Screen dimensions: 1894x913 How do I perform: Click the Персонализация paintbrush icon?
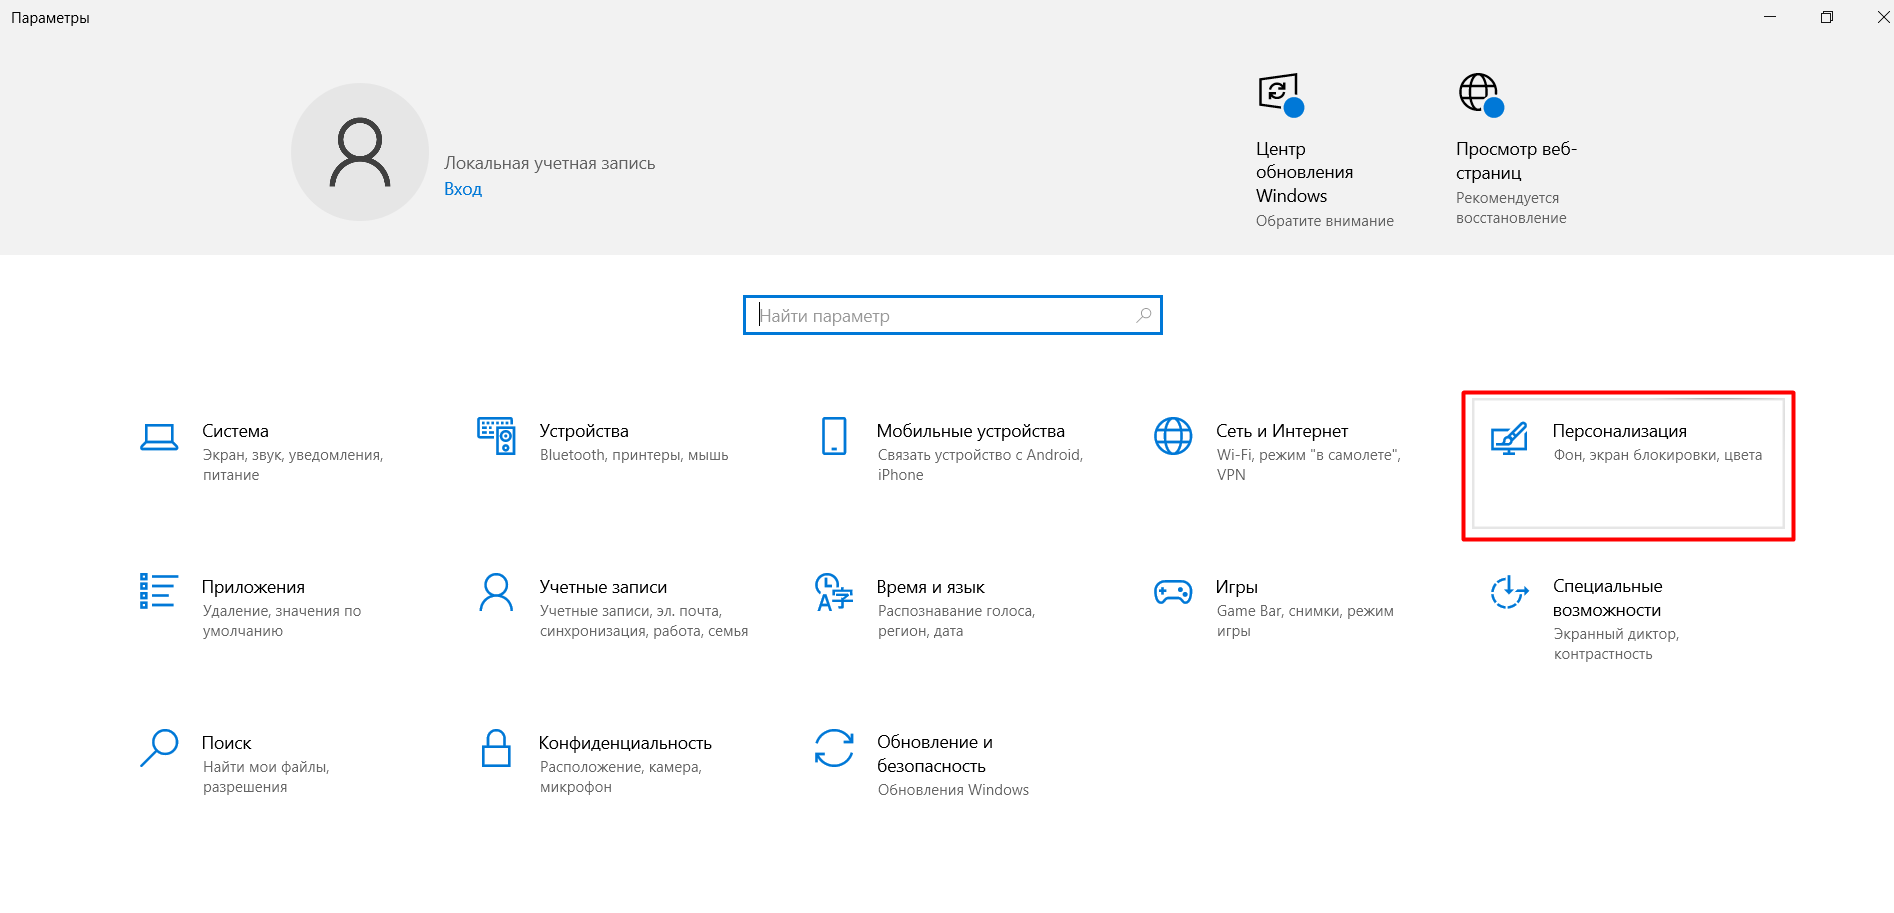point(1509,438)
